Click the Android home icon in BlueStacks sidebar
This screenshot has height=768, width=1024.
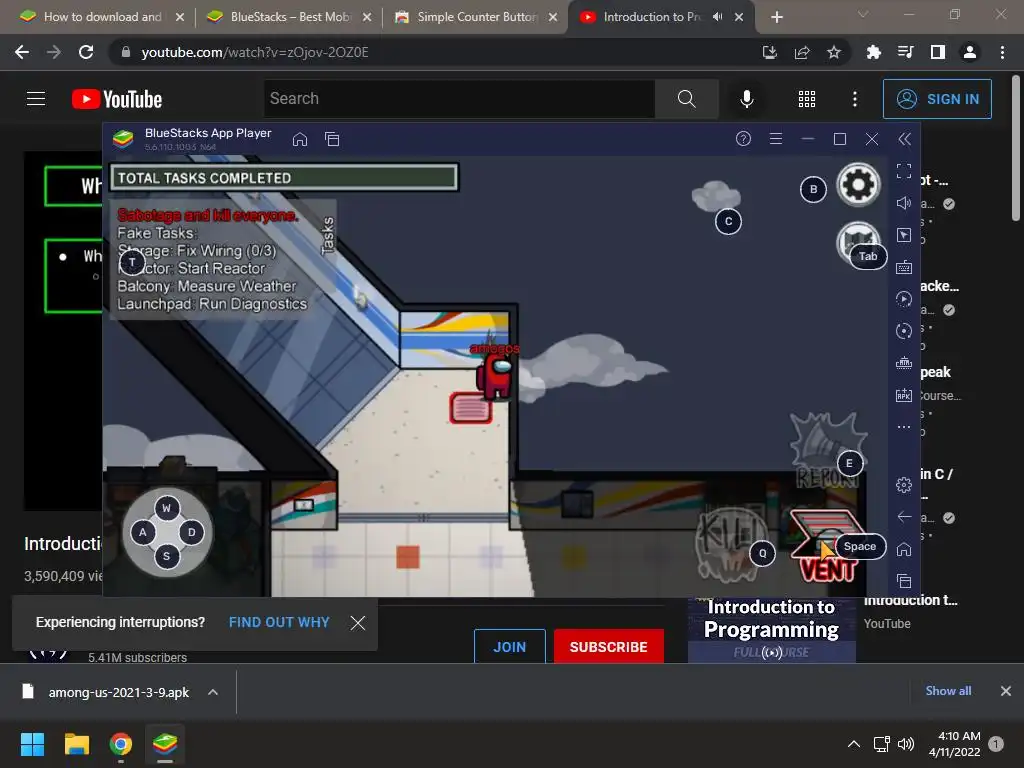pos(904,549)
